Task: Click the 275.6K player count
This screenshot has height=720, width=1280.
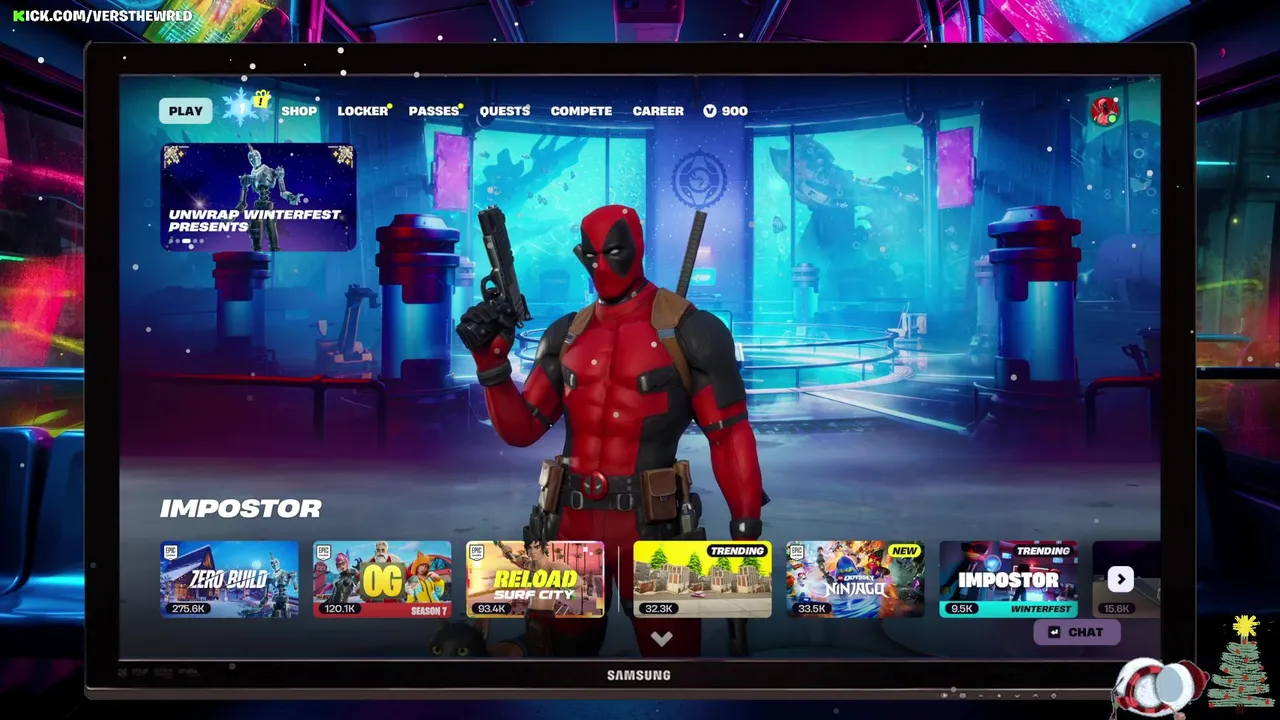Action: click(x=187, y=608)
